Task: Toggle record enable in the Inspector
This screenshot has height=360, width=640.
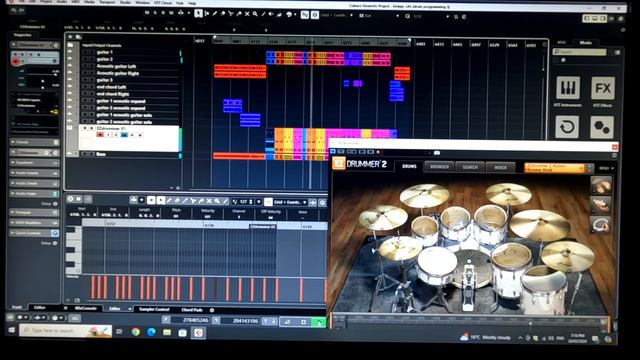Action: tap(16, 62)
